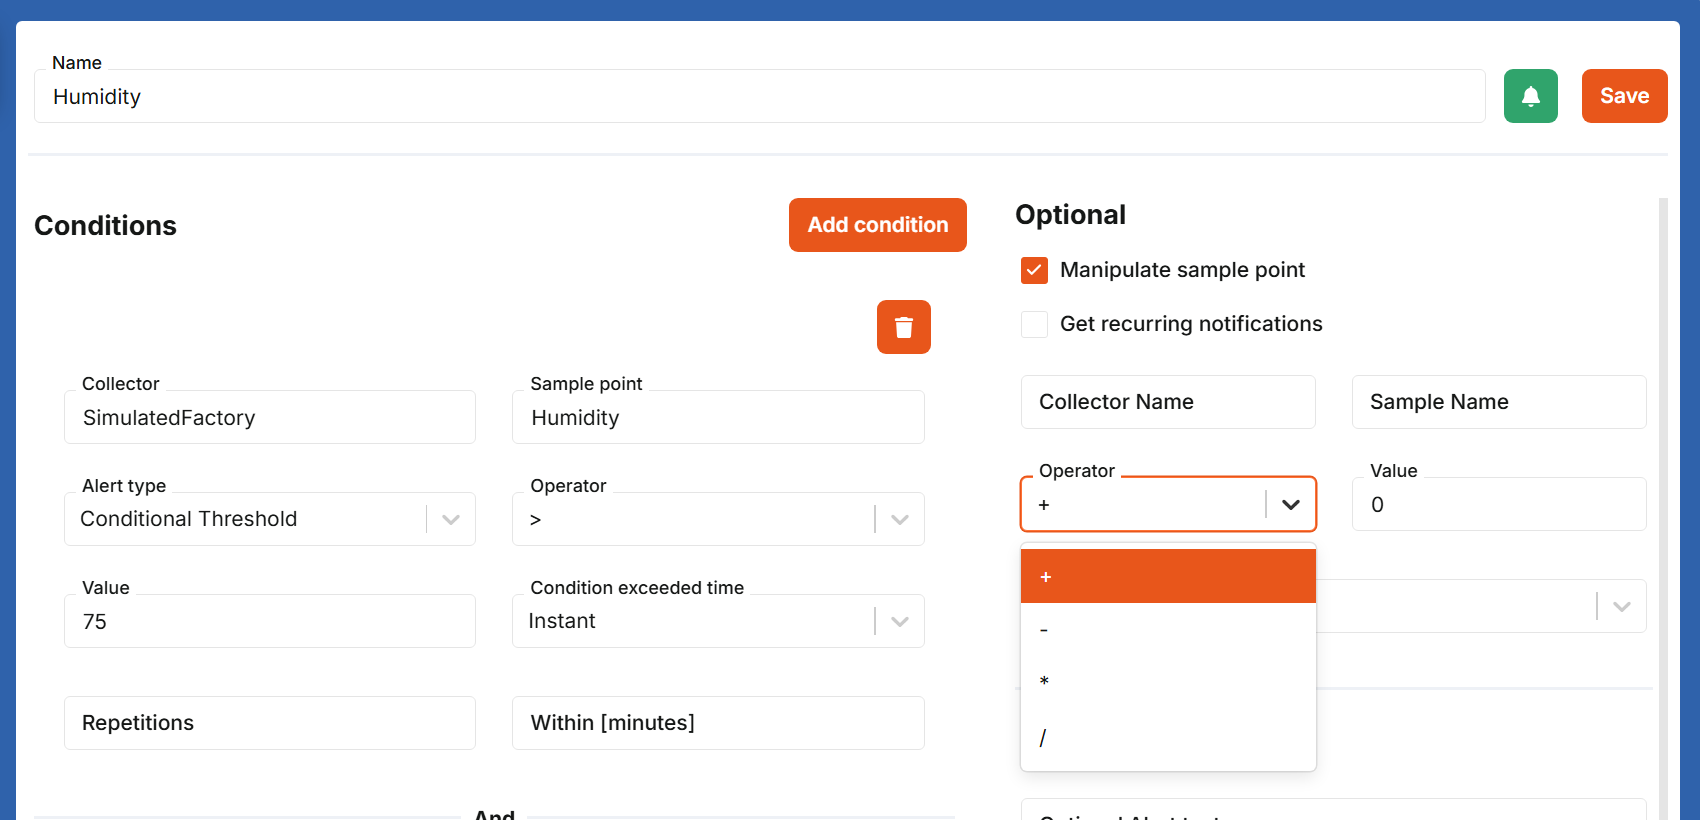
Task: Click the Sample point Humidity field
Action: (x=718, y=417)
